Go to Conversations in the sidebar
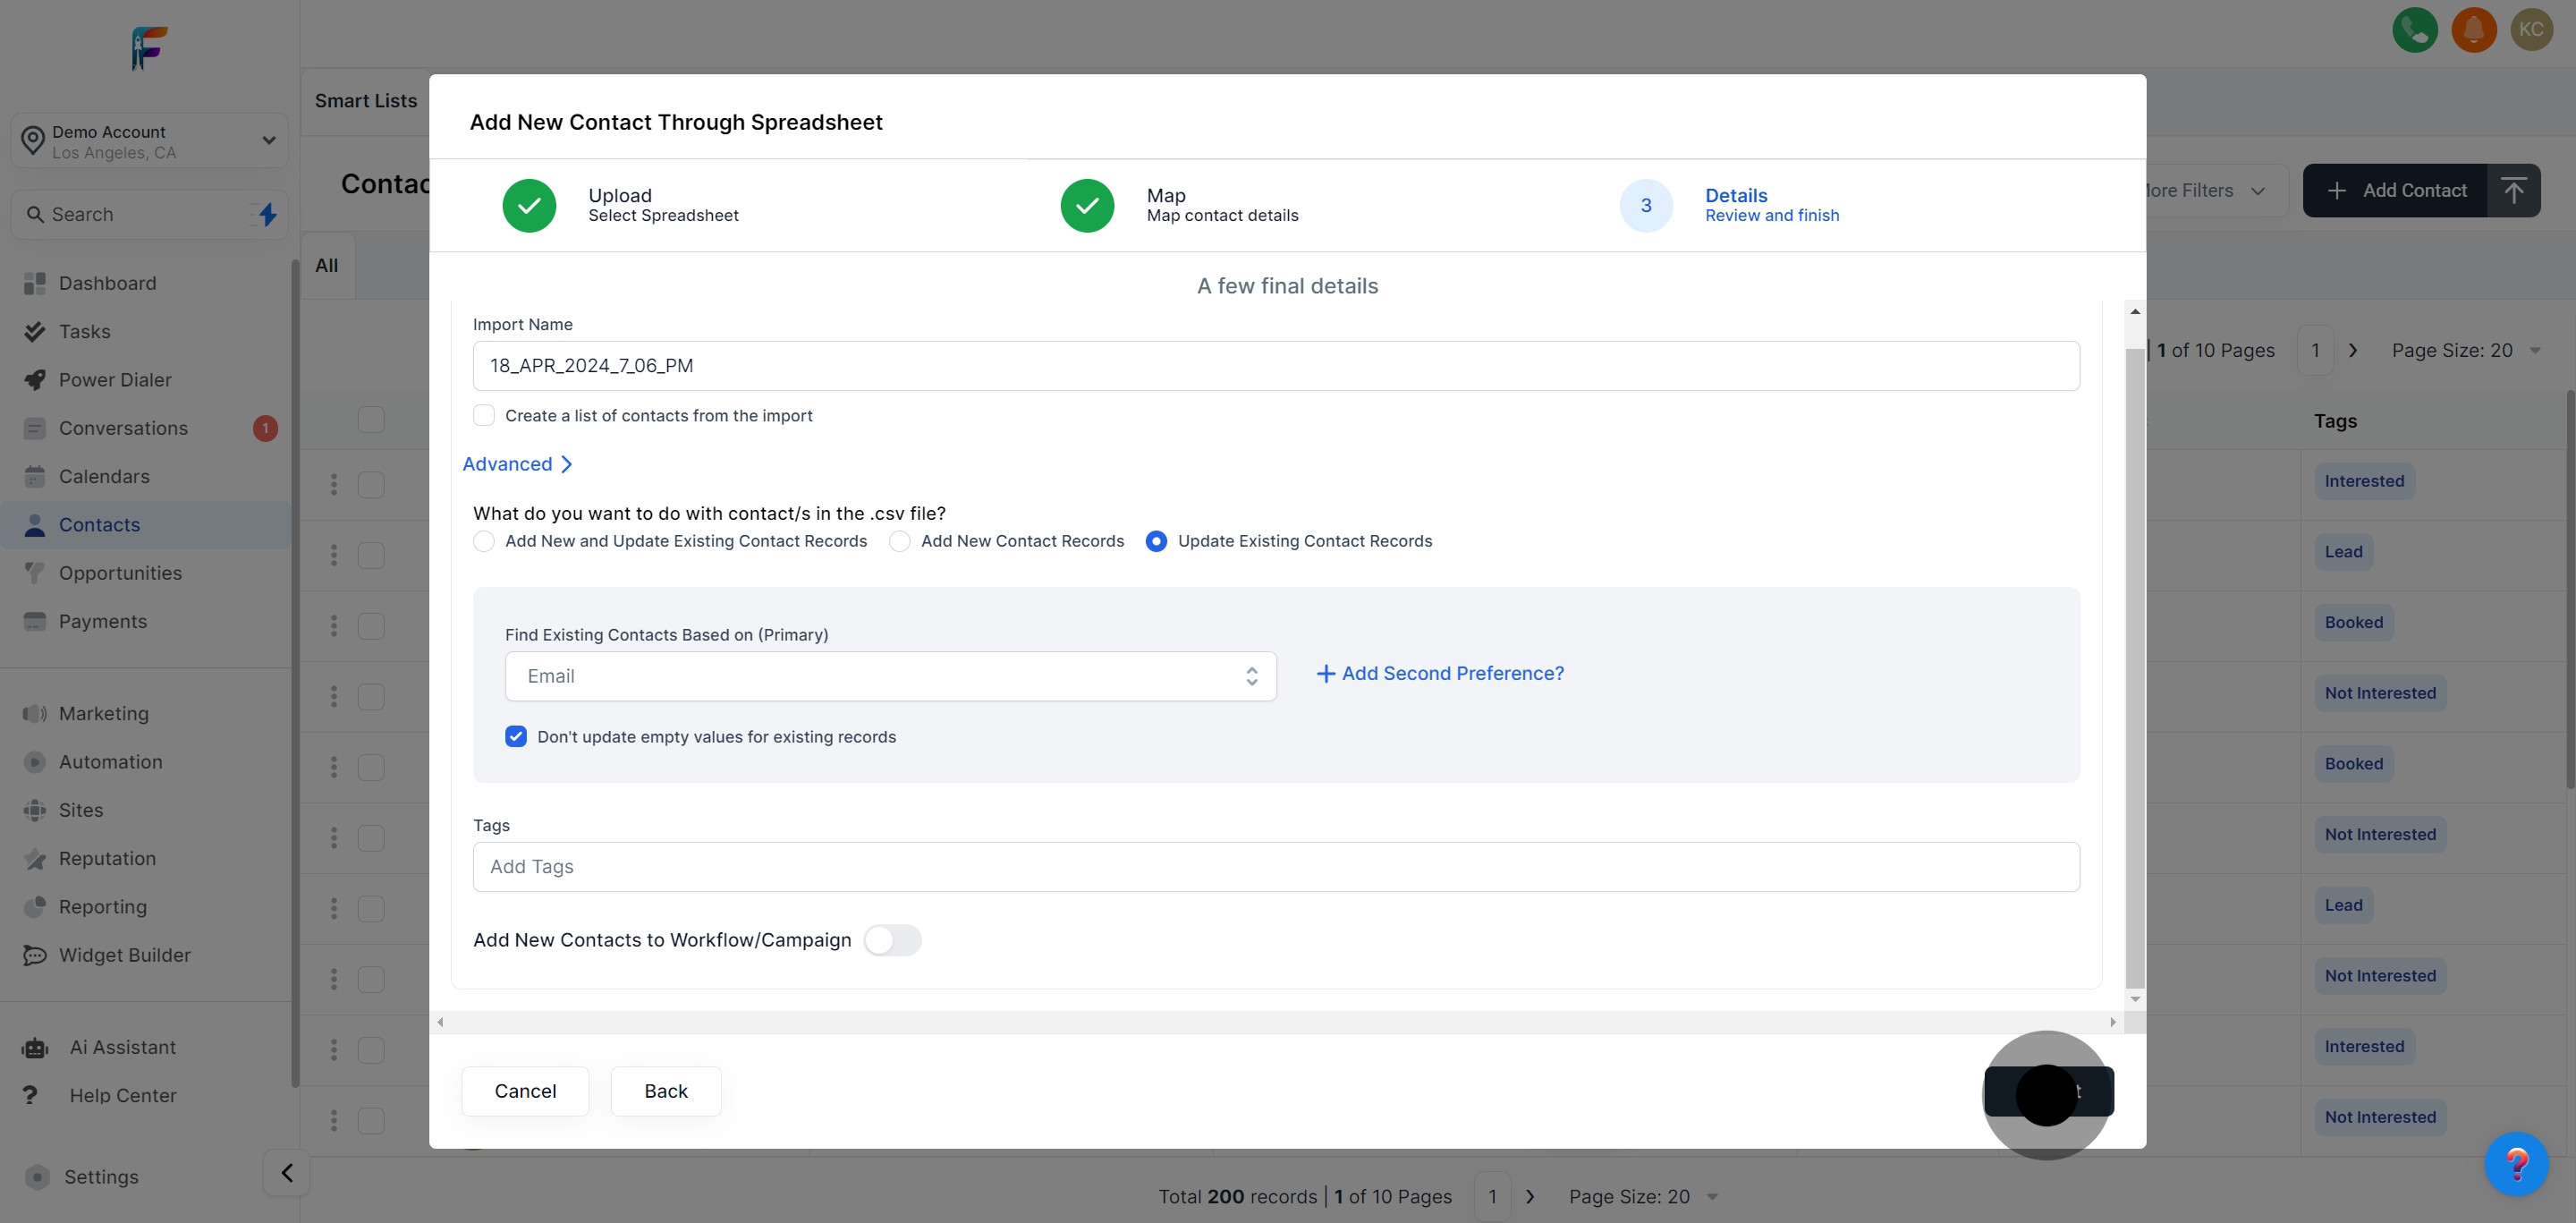The height and width of the screenshot is (1223, 2576). 123,428
